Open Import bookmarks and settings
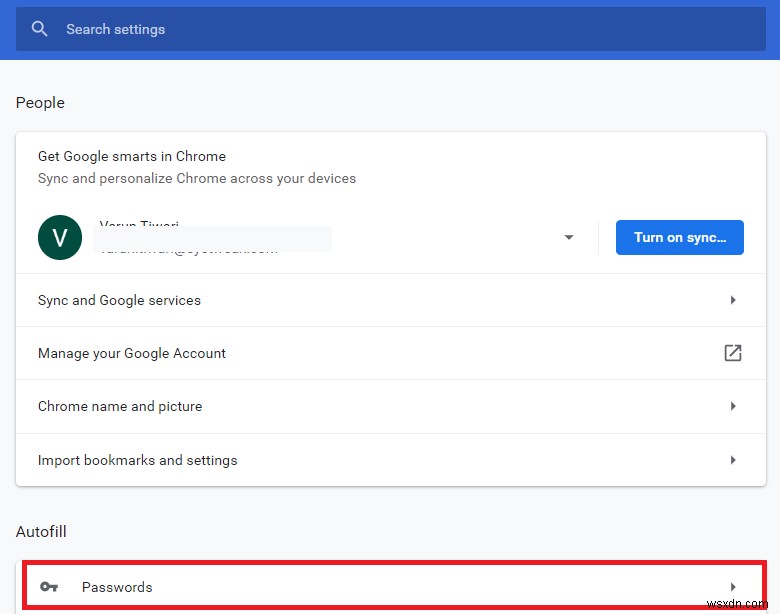 390,460
